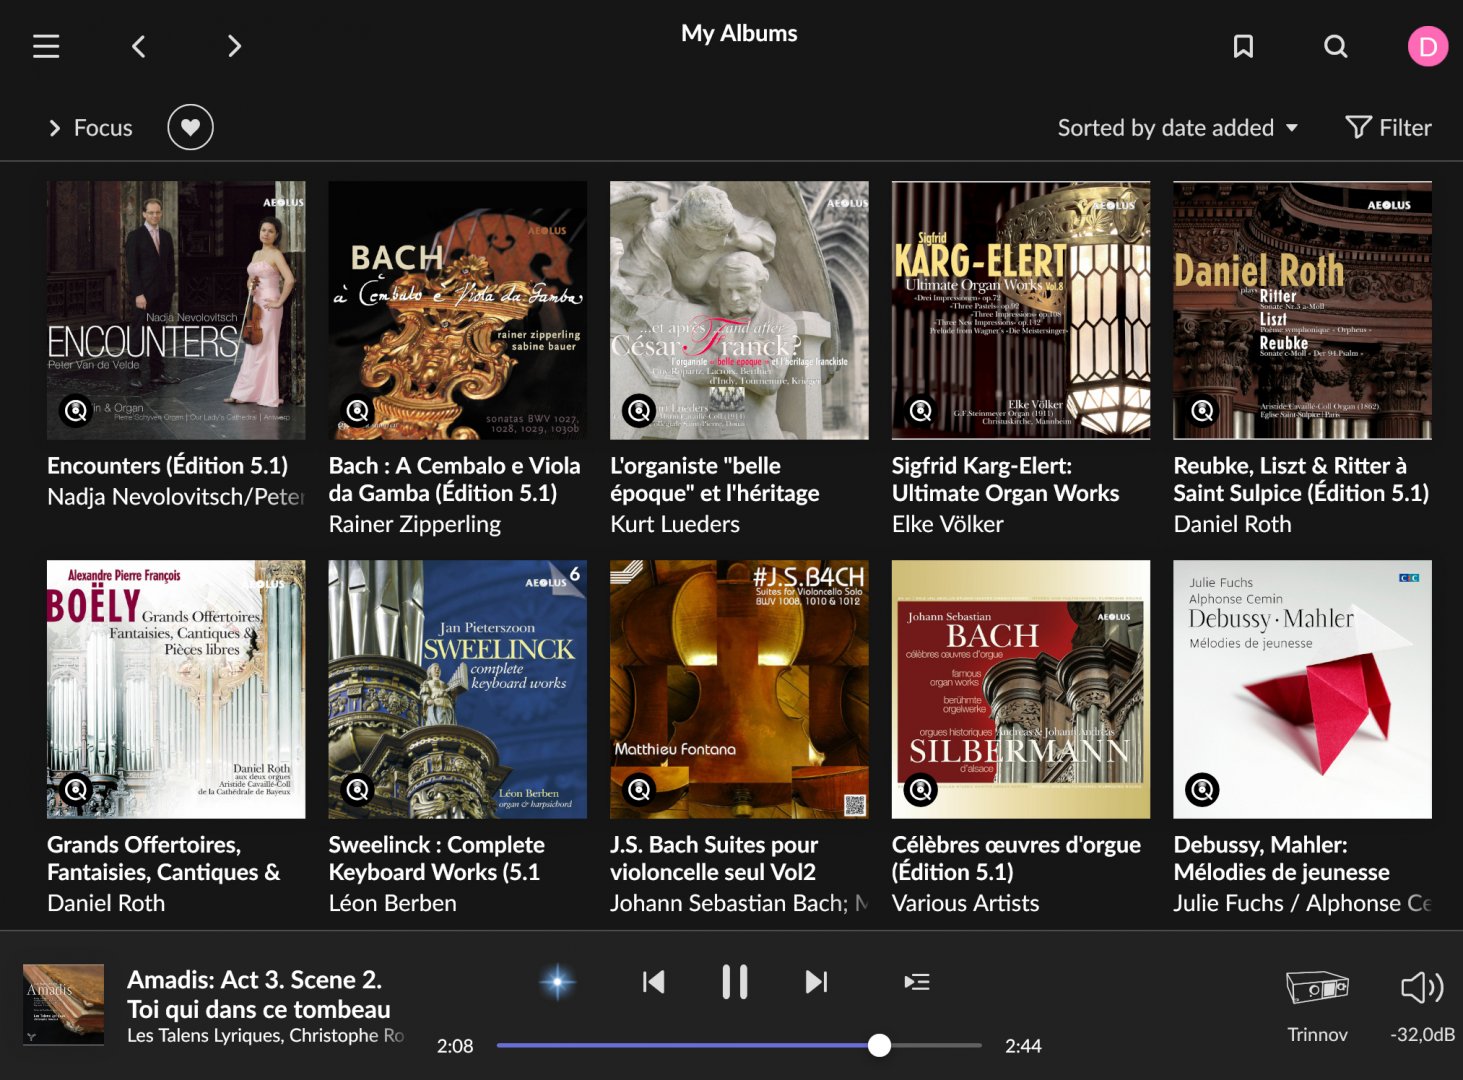Open the Filter option
The image size is (1463, 1080).
click(1389, 128)
